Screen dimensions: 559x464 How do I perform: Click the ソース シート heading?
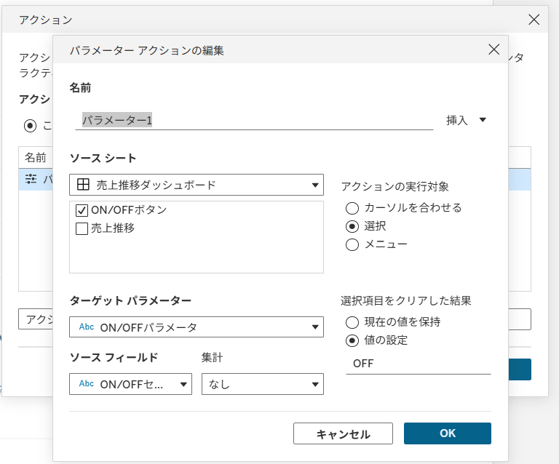(x=103, y=158)
